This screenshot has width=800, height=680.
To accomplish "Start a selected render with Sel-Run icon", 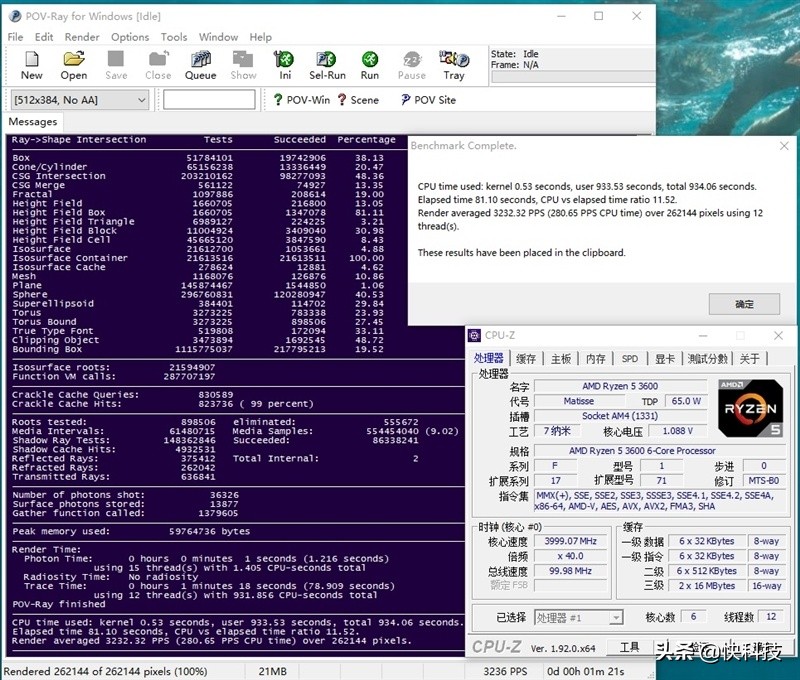I will tap(325, 63).
